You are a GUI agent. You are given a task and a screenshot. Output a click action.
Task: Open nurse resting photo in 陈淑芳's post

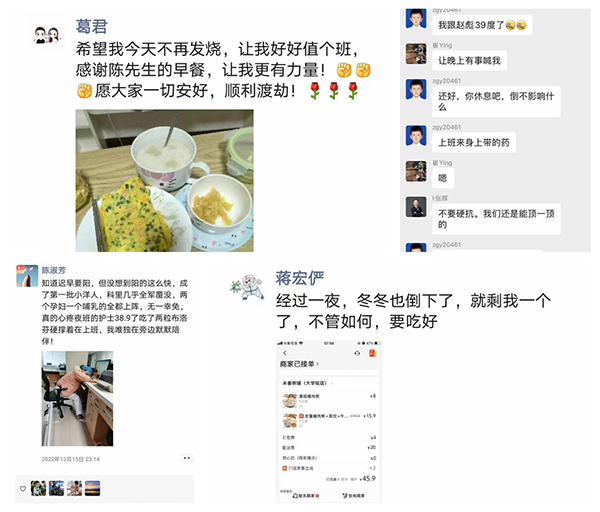(x=77, y=398)
